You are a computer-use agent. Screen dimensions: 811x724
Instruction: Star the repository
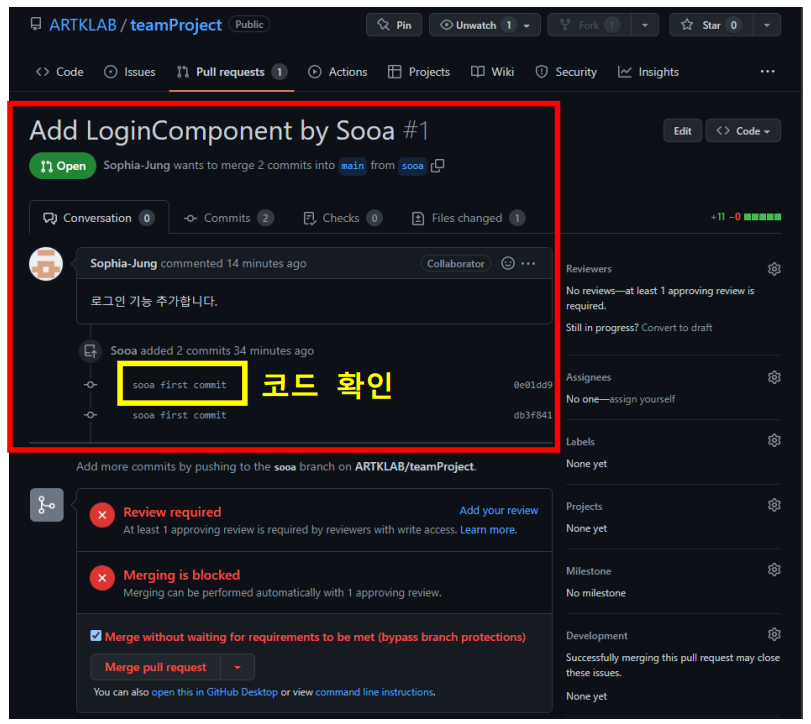711,25
